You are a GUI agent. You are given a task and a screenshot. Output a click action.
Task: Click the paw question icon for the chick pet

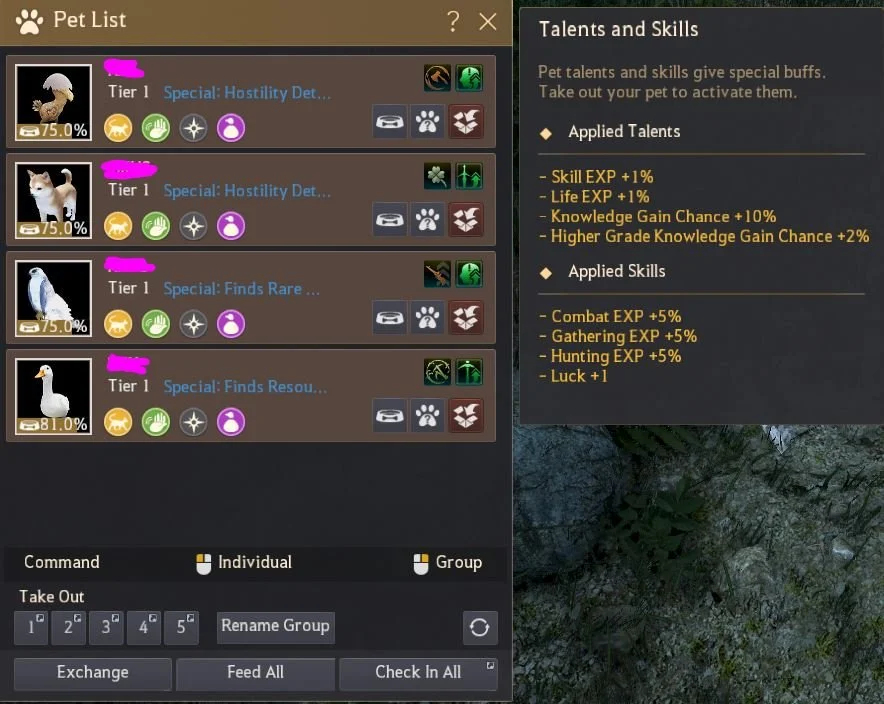[427, 121]
